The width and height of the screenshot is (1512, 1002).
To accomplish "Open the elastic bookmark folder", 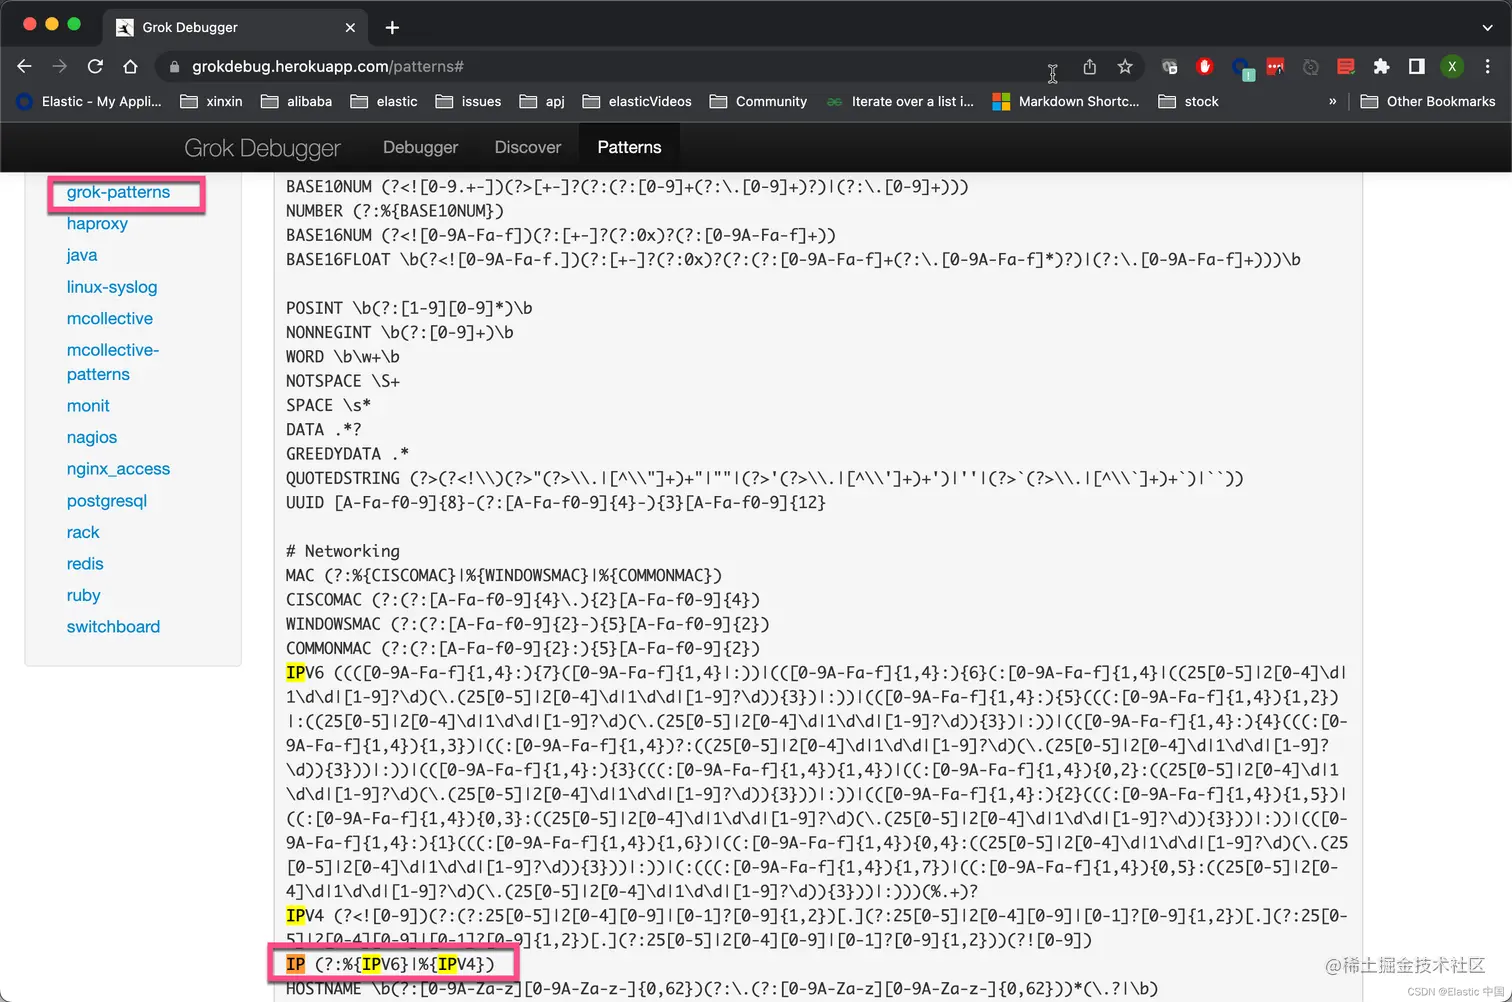I will [x=384, y=101].
